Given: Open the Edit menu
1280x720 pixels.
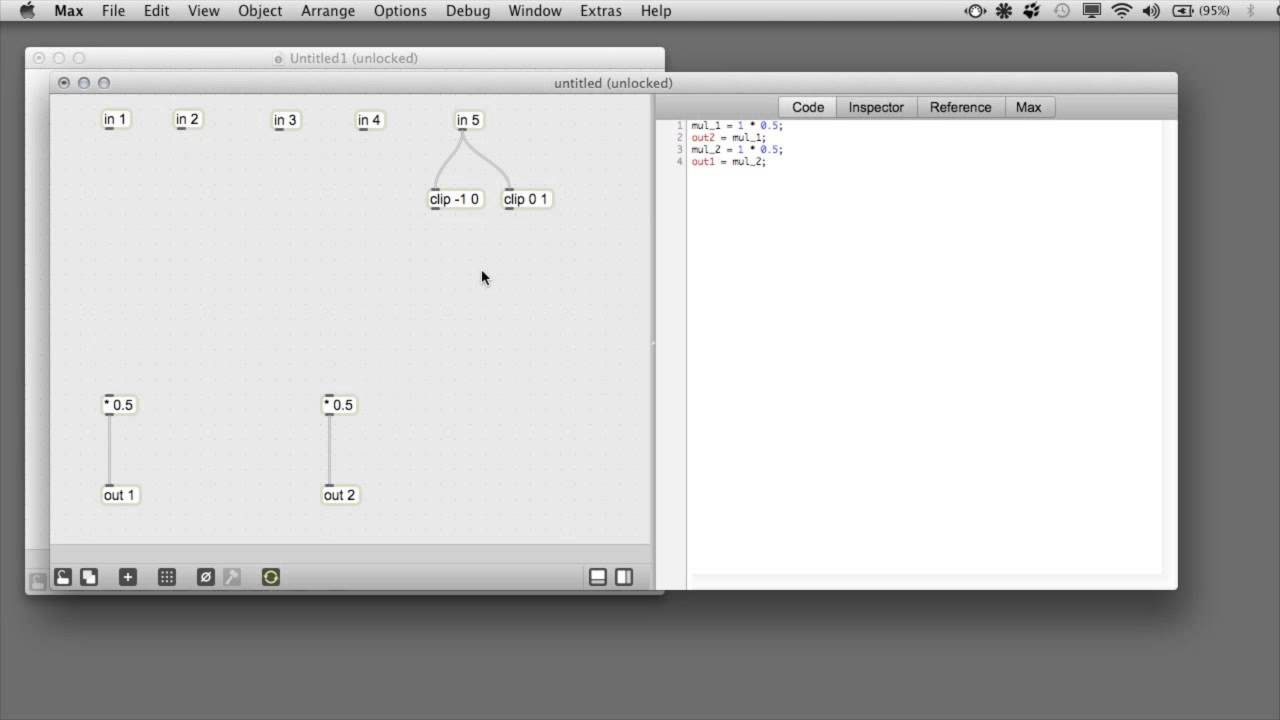Looking at the screenshot, I should 156,11.
